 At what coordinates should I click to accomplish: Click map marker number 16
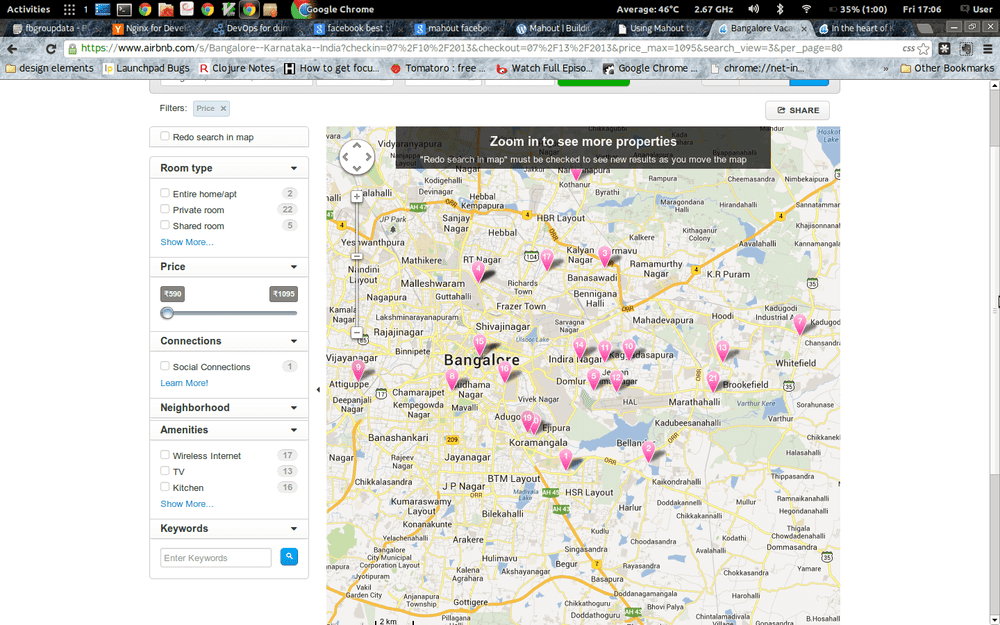504,371
